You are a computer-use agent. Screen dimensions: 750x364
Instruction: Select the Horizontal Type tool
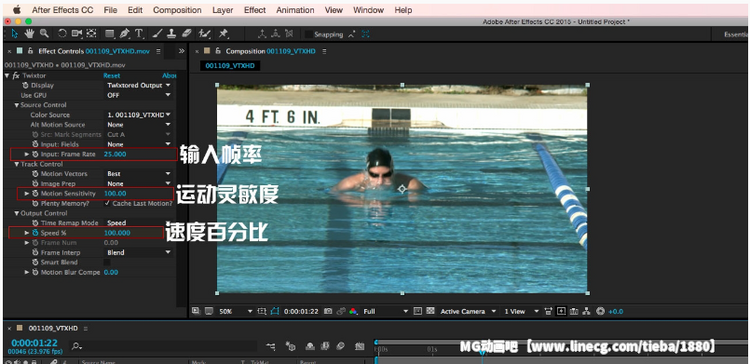[x=139, y=33]
